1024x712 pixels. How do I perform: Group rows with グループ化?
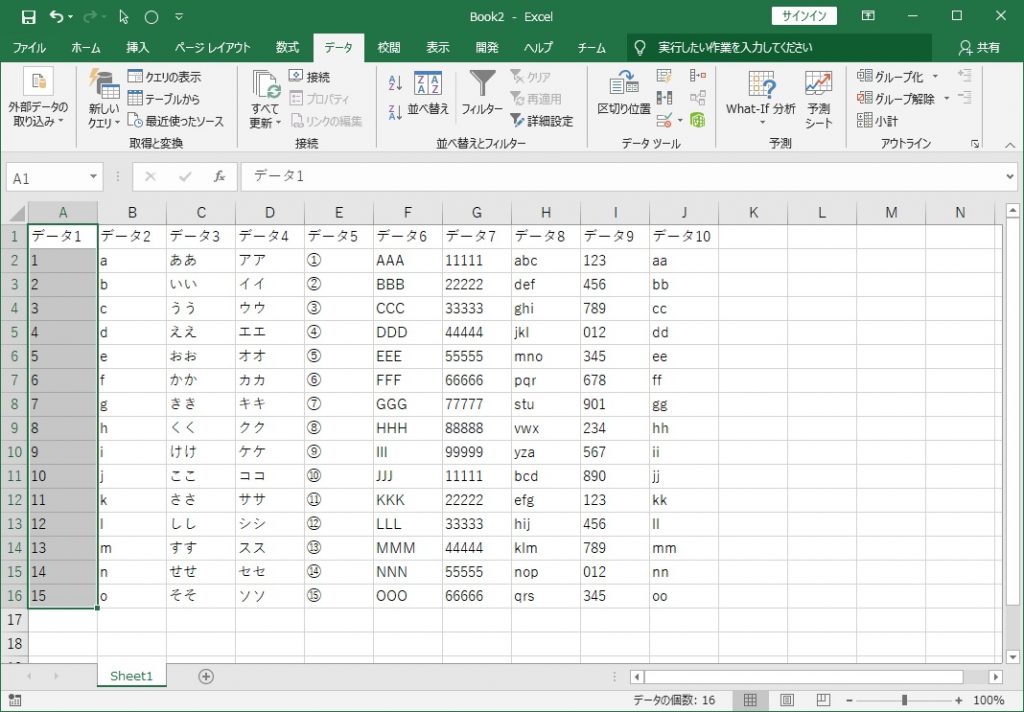click(890, 76)
